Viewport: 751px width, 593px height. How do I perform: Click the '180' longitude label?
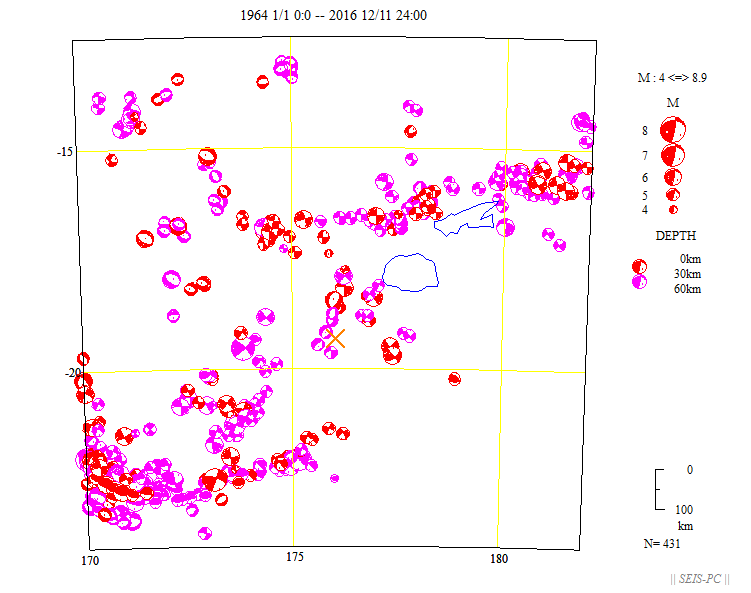tap(499, 559)
